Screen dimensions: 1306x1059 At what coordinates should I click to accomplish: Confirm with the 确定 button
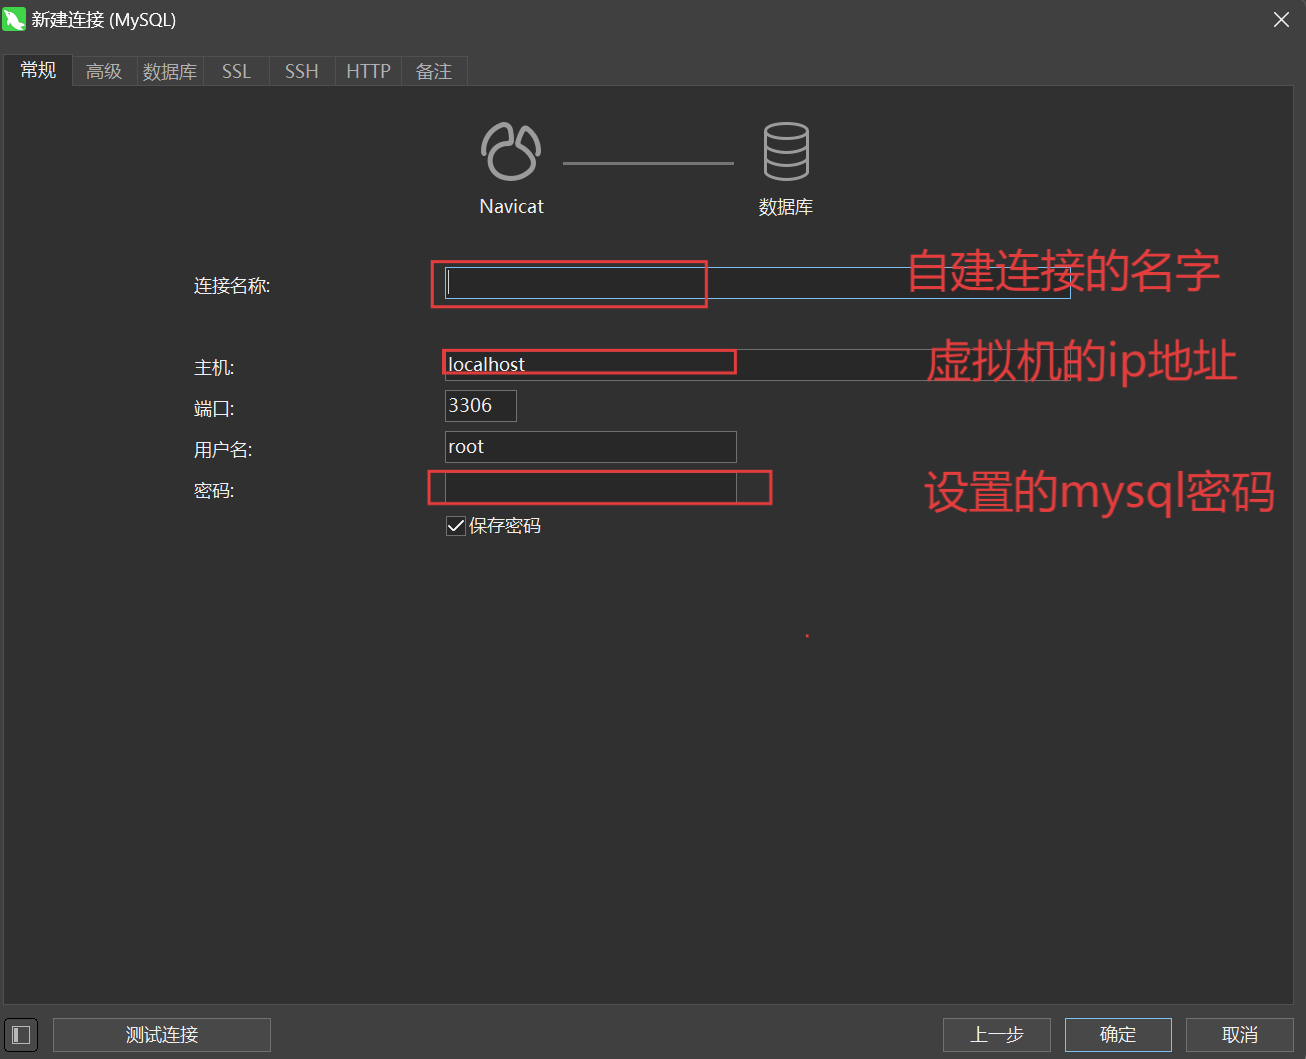coord(1118,1035)
